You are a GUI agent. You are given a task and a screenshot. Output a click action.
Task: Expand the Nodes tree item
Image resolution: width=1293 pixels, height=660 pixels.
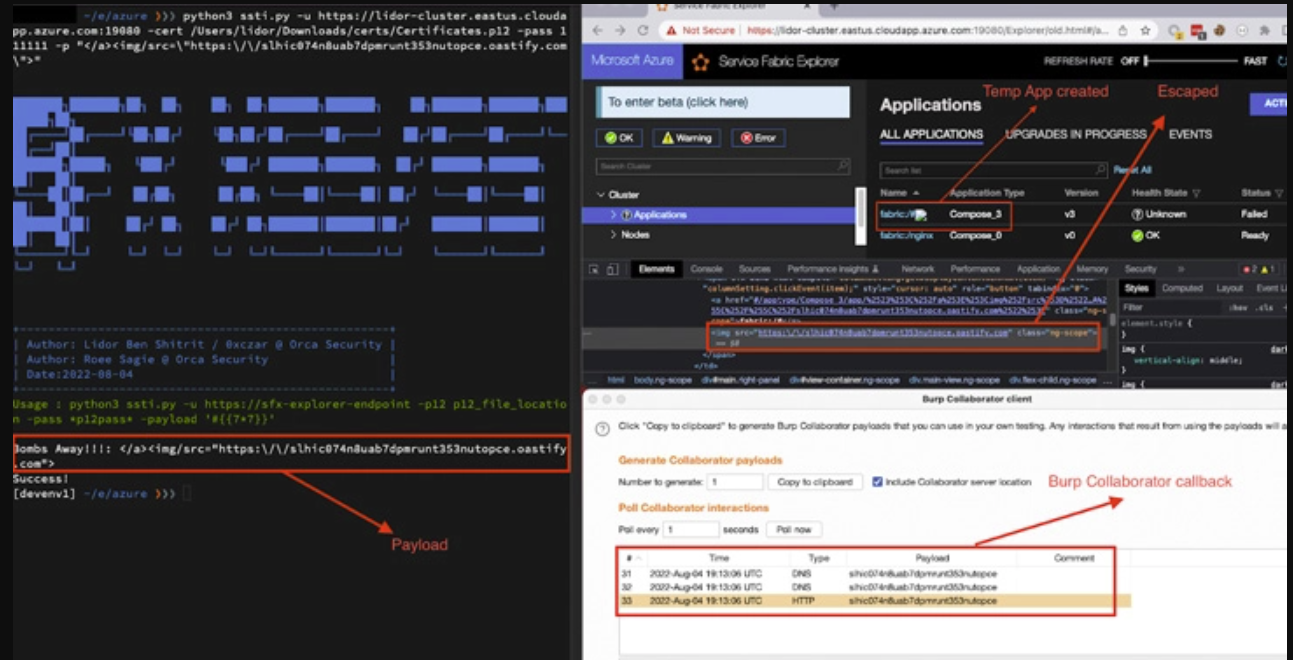point(614,235)
